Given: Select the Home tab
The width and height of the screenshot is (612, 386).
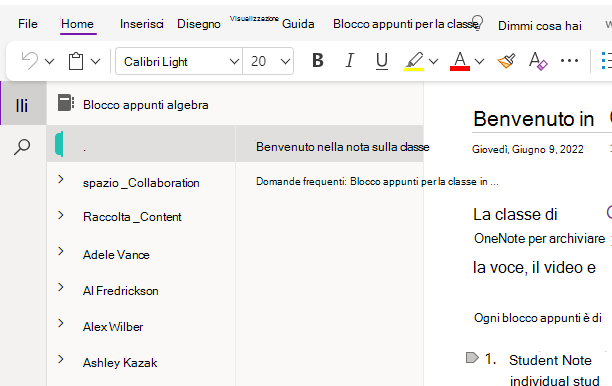Looking at the screenshot, I should 78,24.
